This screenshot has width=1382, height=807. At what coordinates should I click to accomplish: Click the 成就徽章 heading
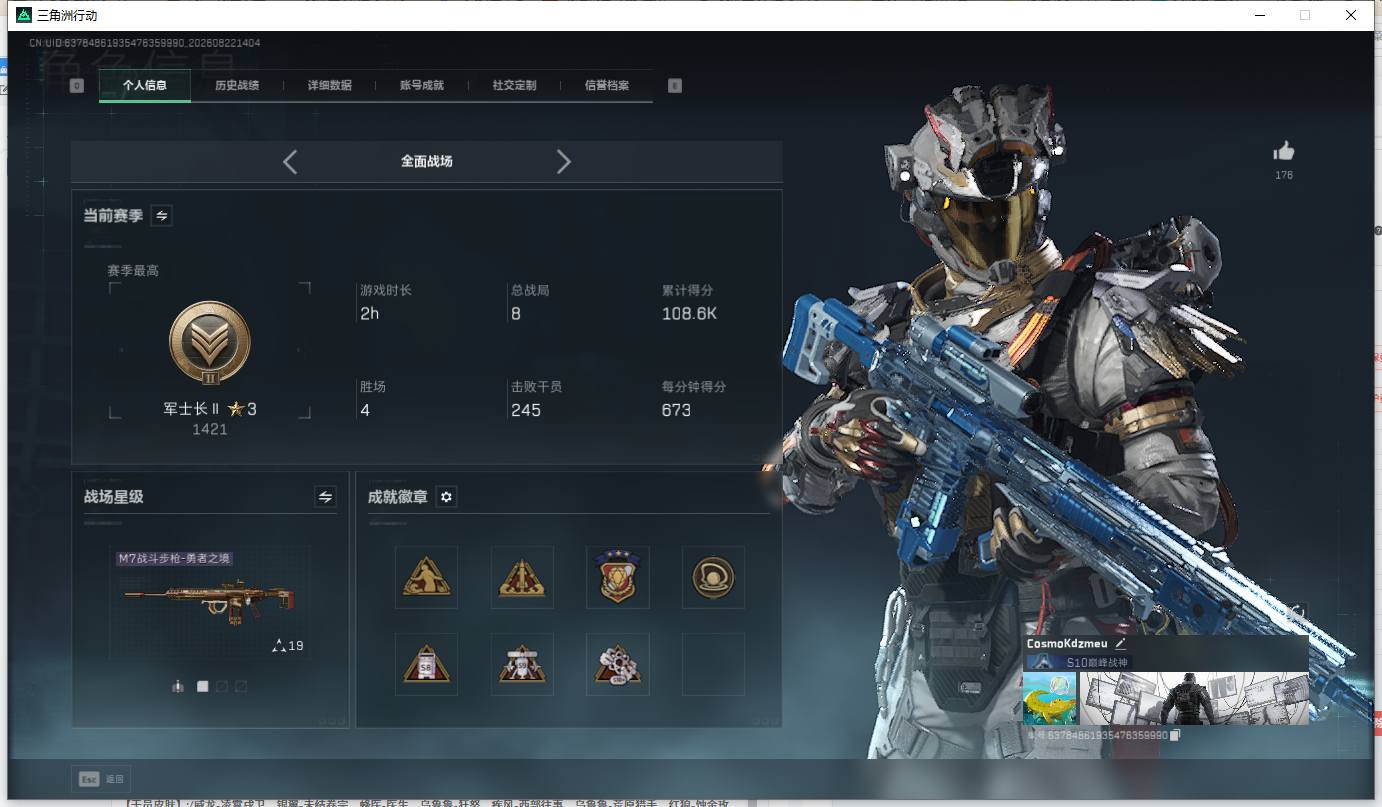[x=398, y=496]
